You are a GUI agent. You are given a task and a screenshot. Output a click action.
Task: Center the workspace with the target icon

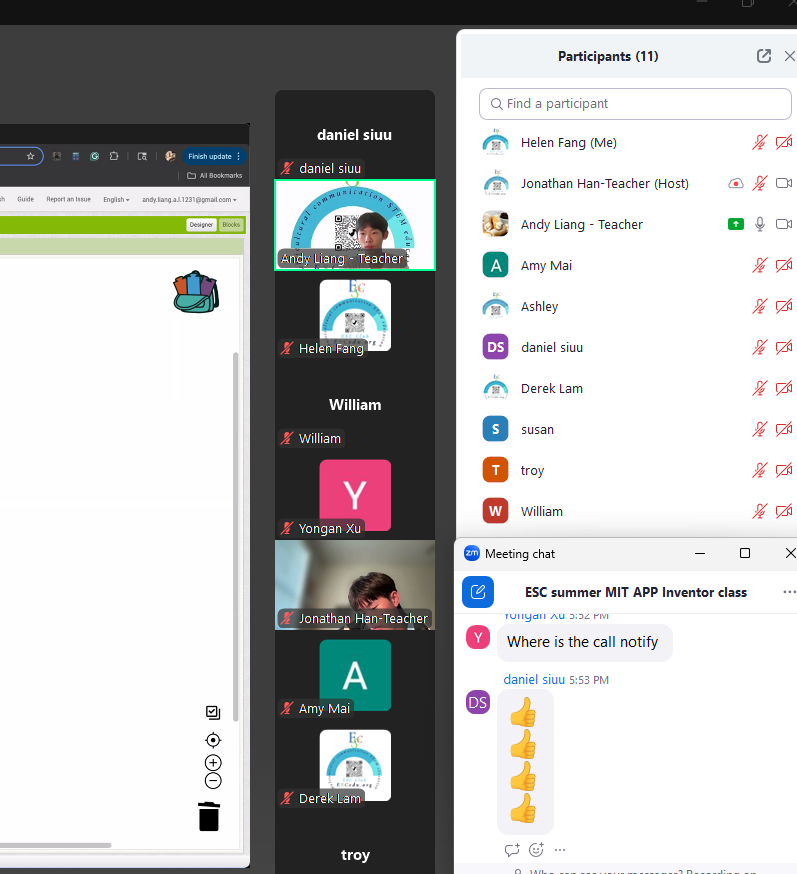213,740
